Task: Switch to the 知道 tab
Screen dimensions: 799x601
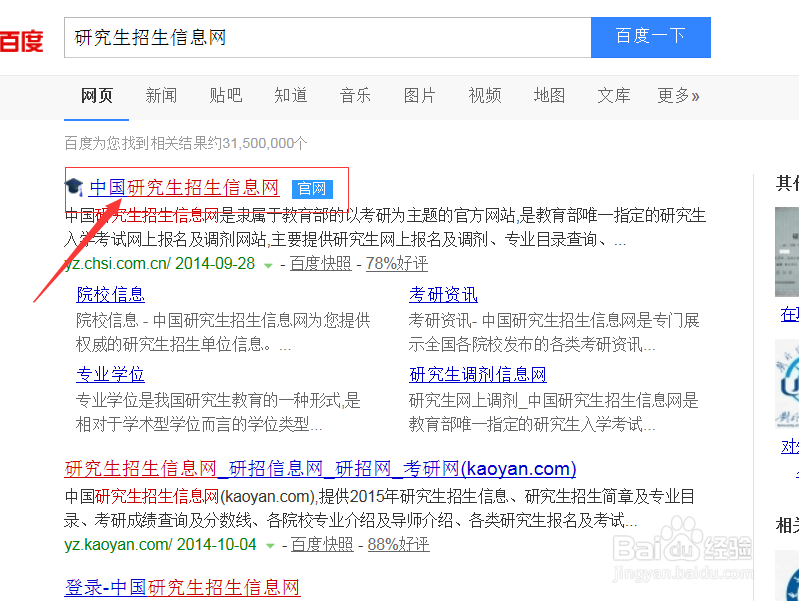Action: [290, 95]
